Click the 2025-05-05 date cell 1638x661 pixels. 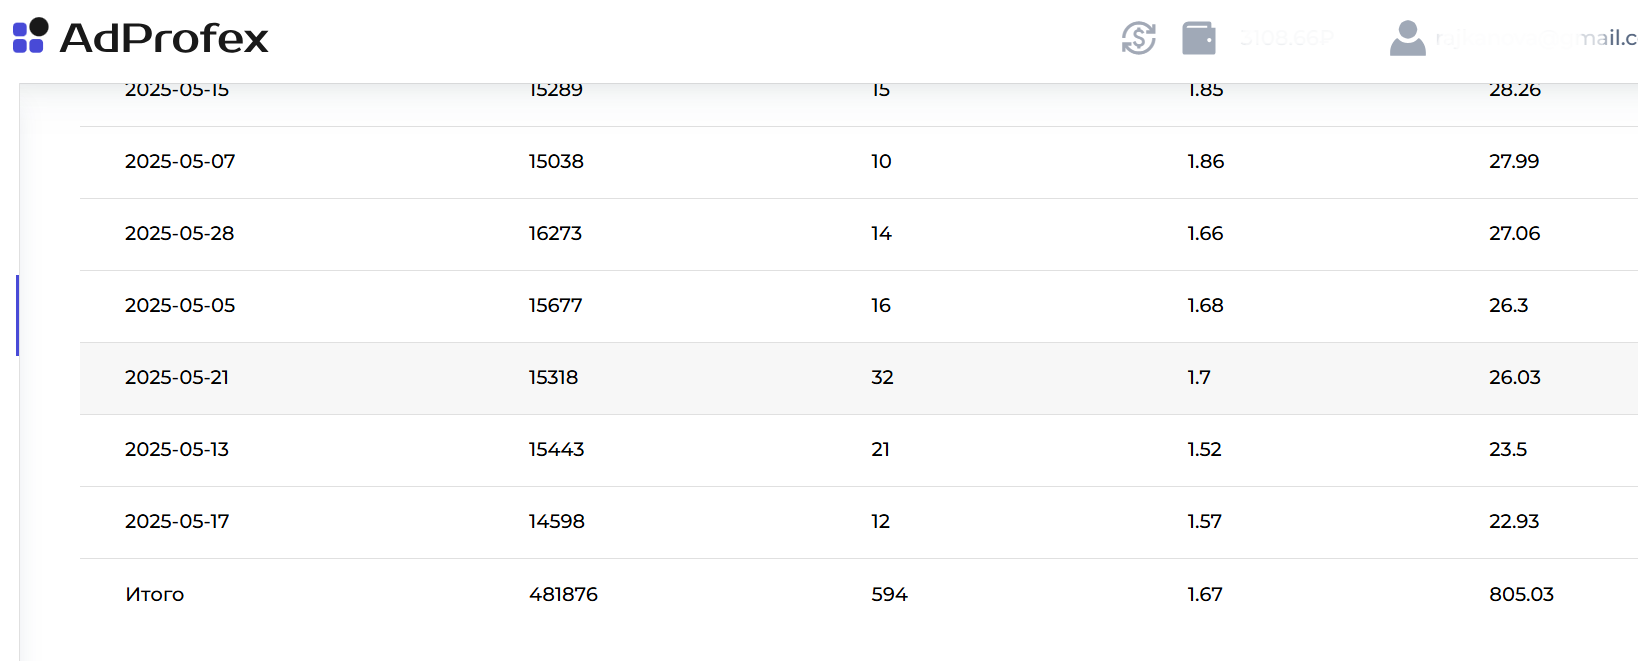pos(180,305)
